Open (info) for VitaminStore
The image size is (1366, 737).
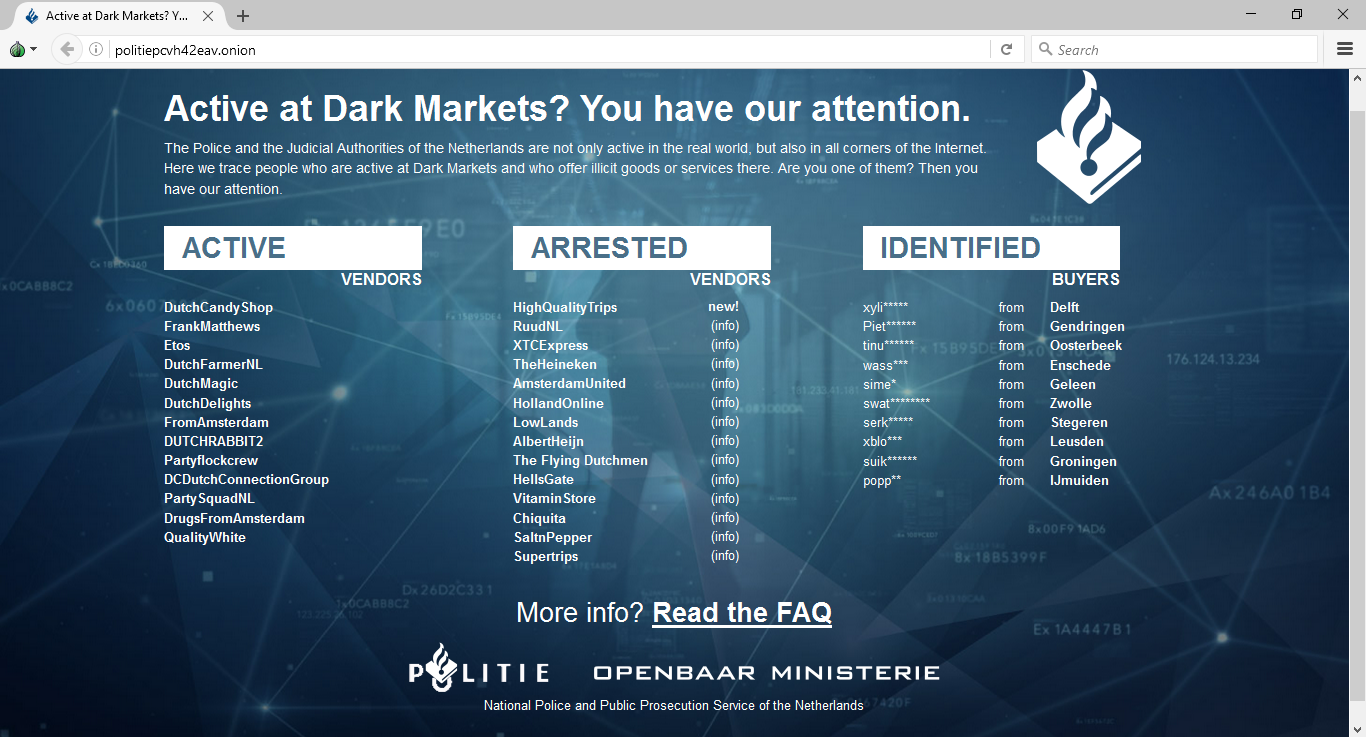(725, 498)
